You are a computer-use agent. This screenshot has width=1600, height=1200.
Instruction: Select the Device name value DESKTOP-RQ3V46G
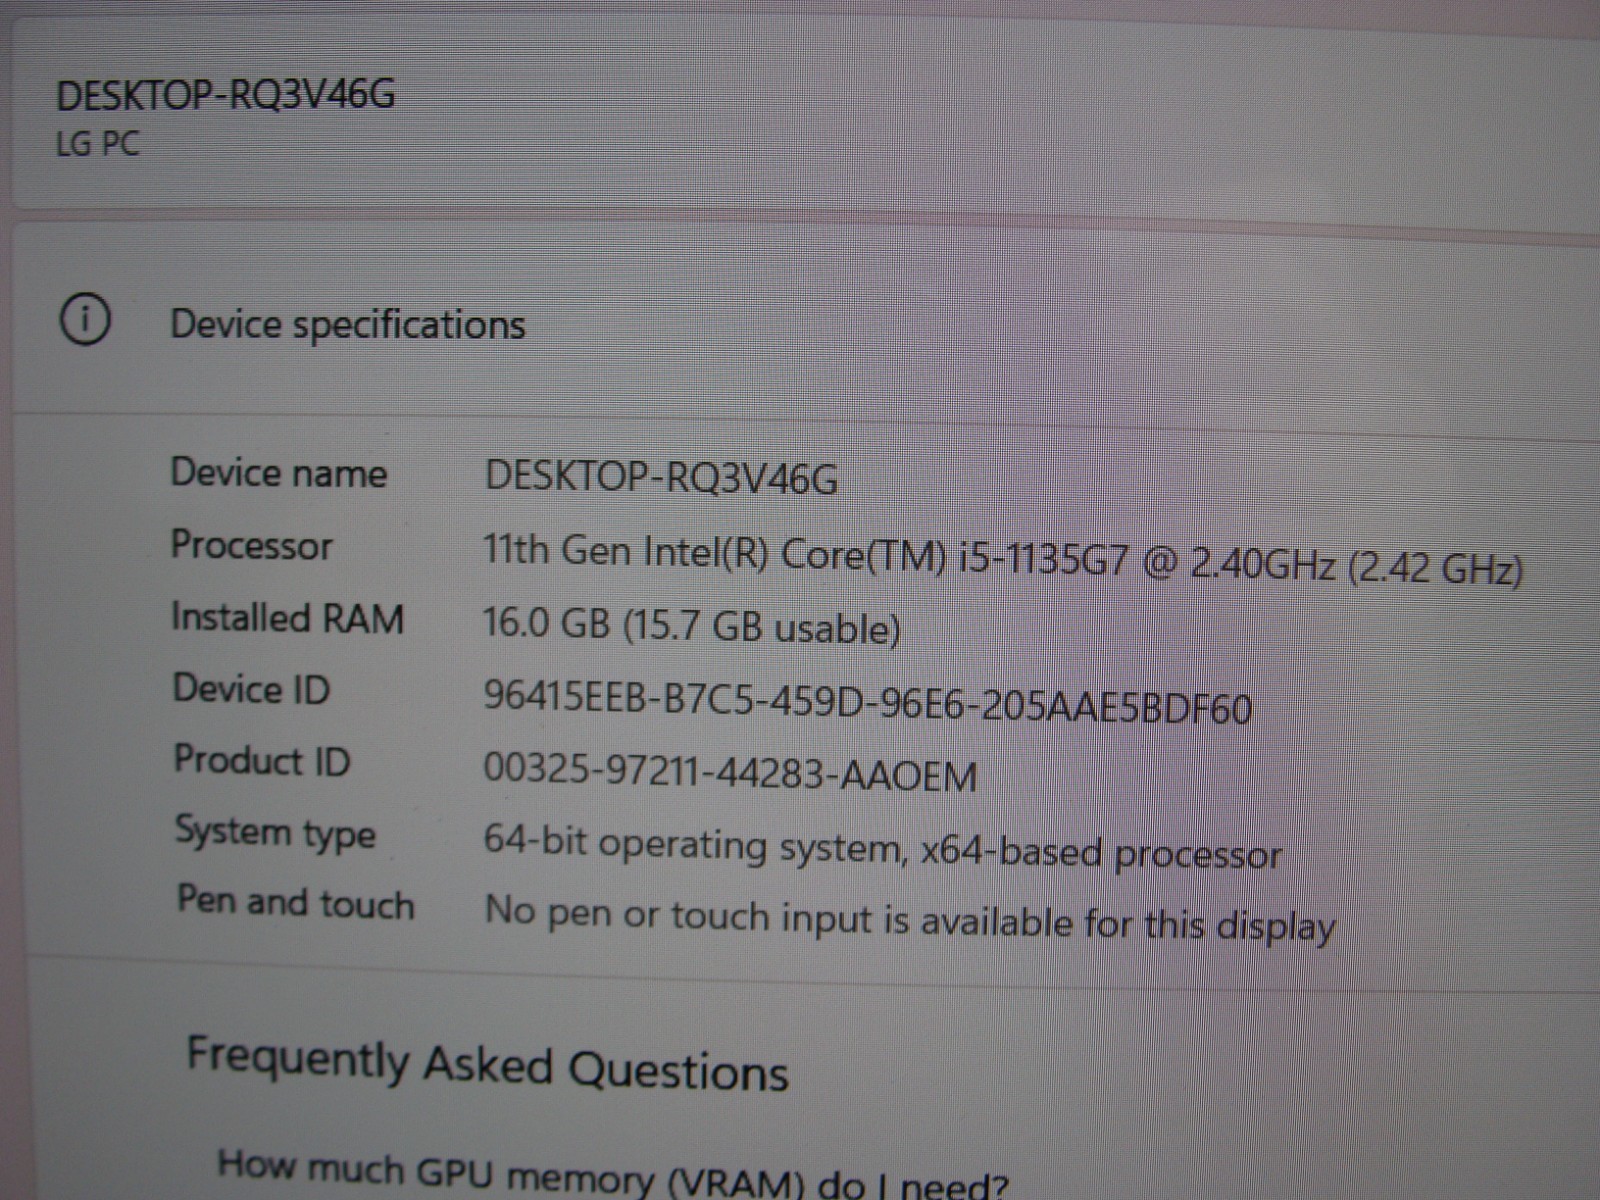(661, 478)
